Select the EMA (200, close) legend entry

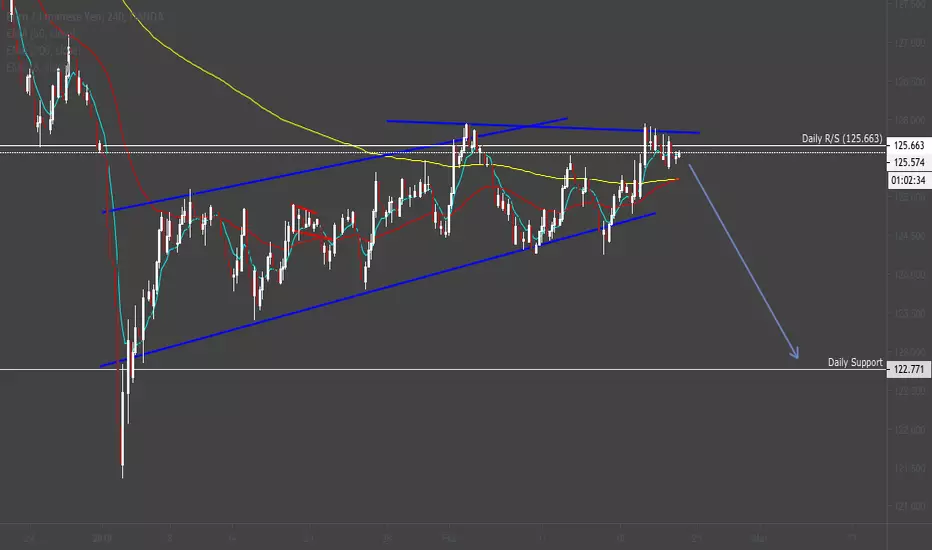pos(43,51)
